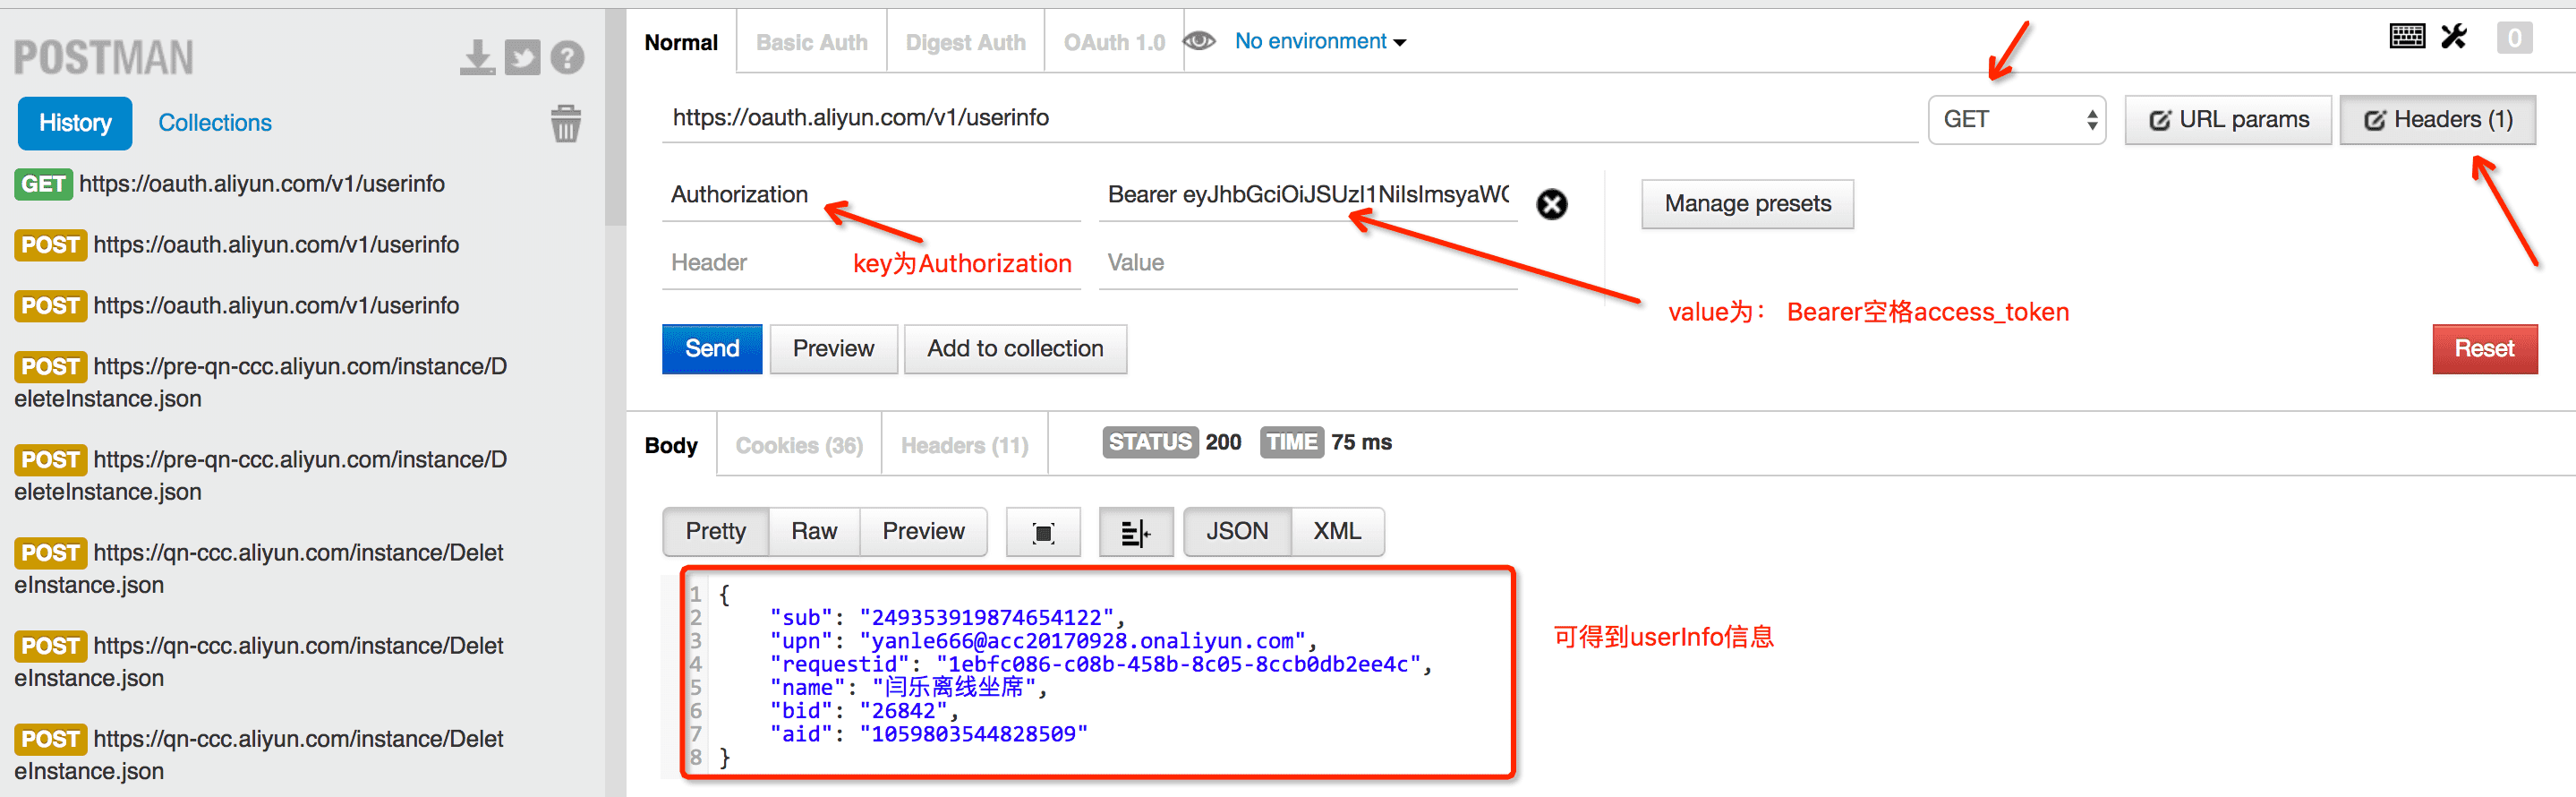
Task: Click the "requestid" value in response
Action: tap(1178, 664)
